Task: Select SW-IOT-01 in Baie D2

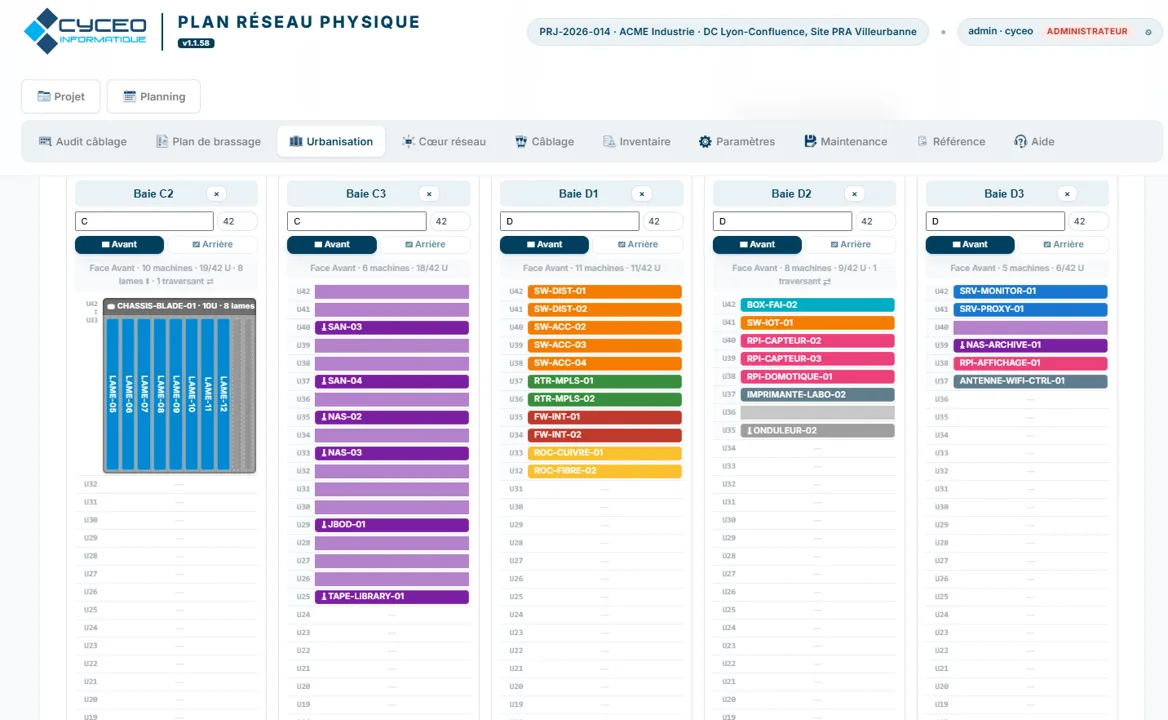Action: (x=818, y=323)
